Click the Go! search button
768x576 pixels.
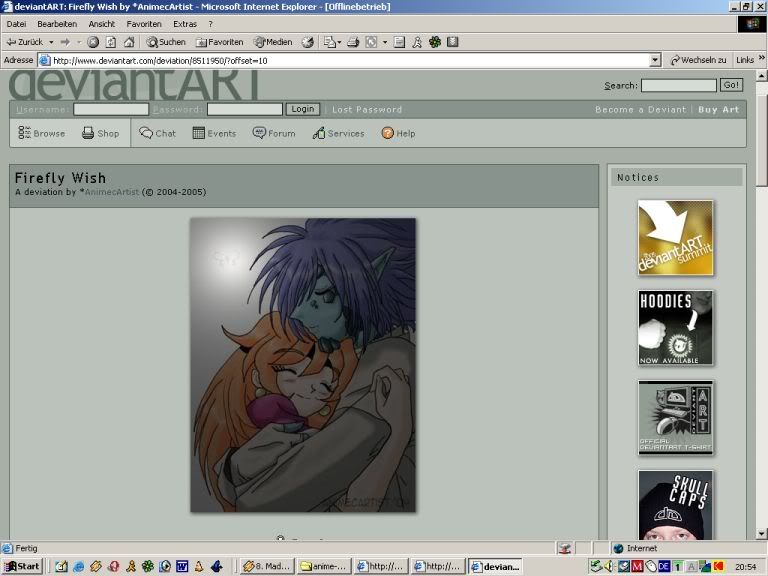731,85
